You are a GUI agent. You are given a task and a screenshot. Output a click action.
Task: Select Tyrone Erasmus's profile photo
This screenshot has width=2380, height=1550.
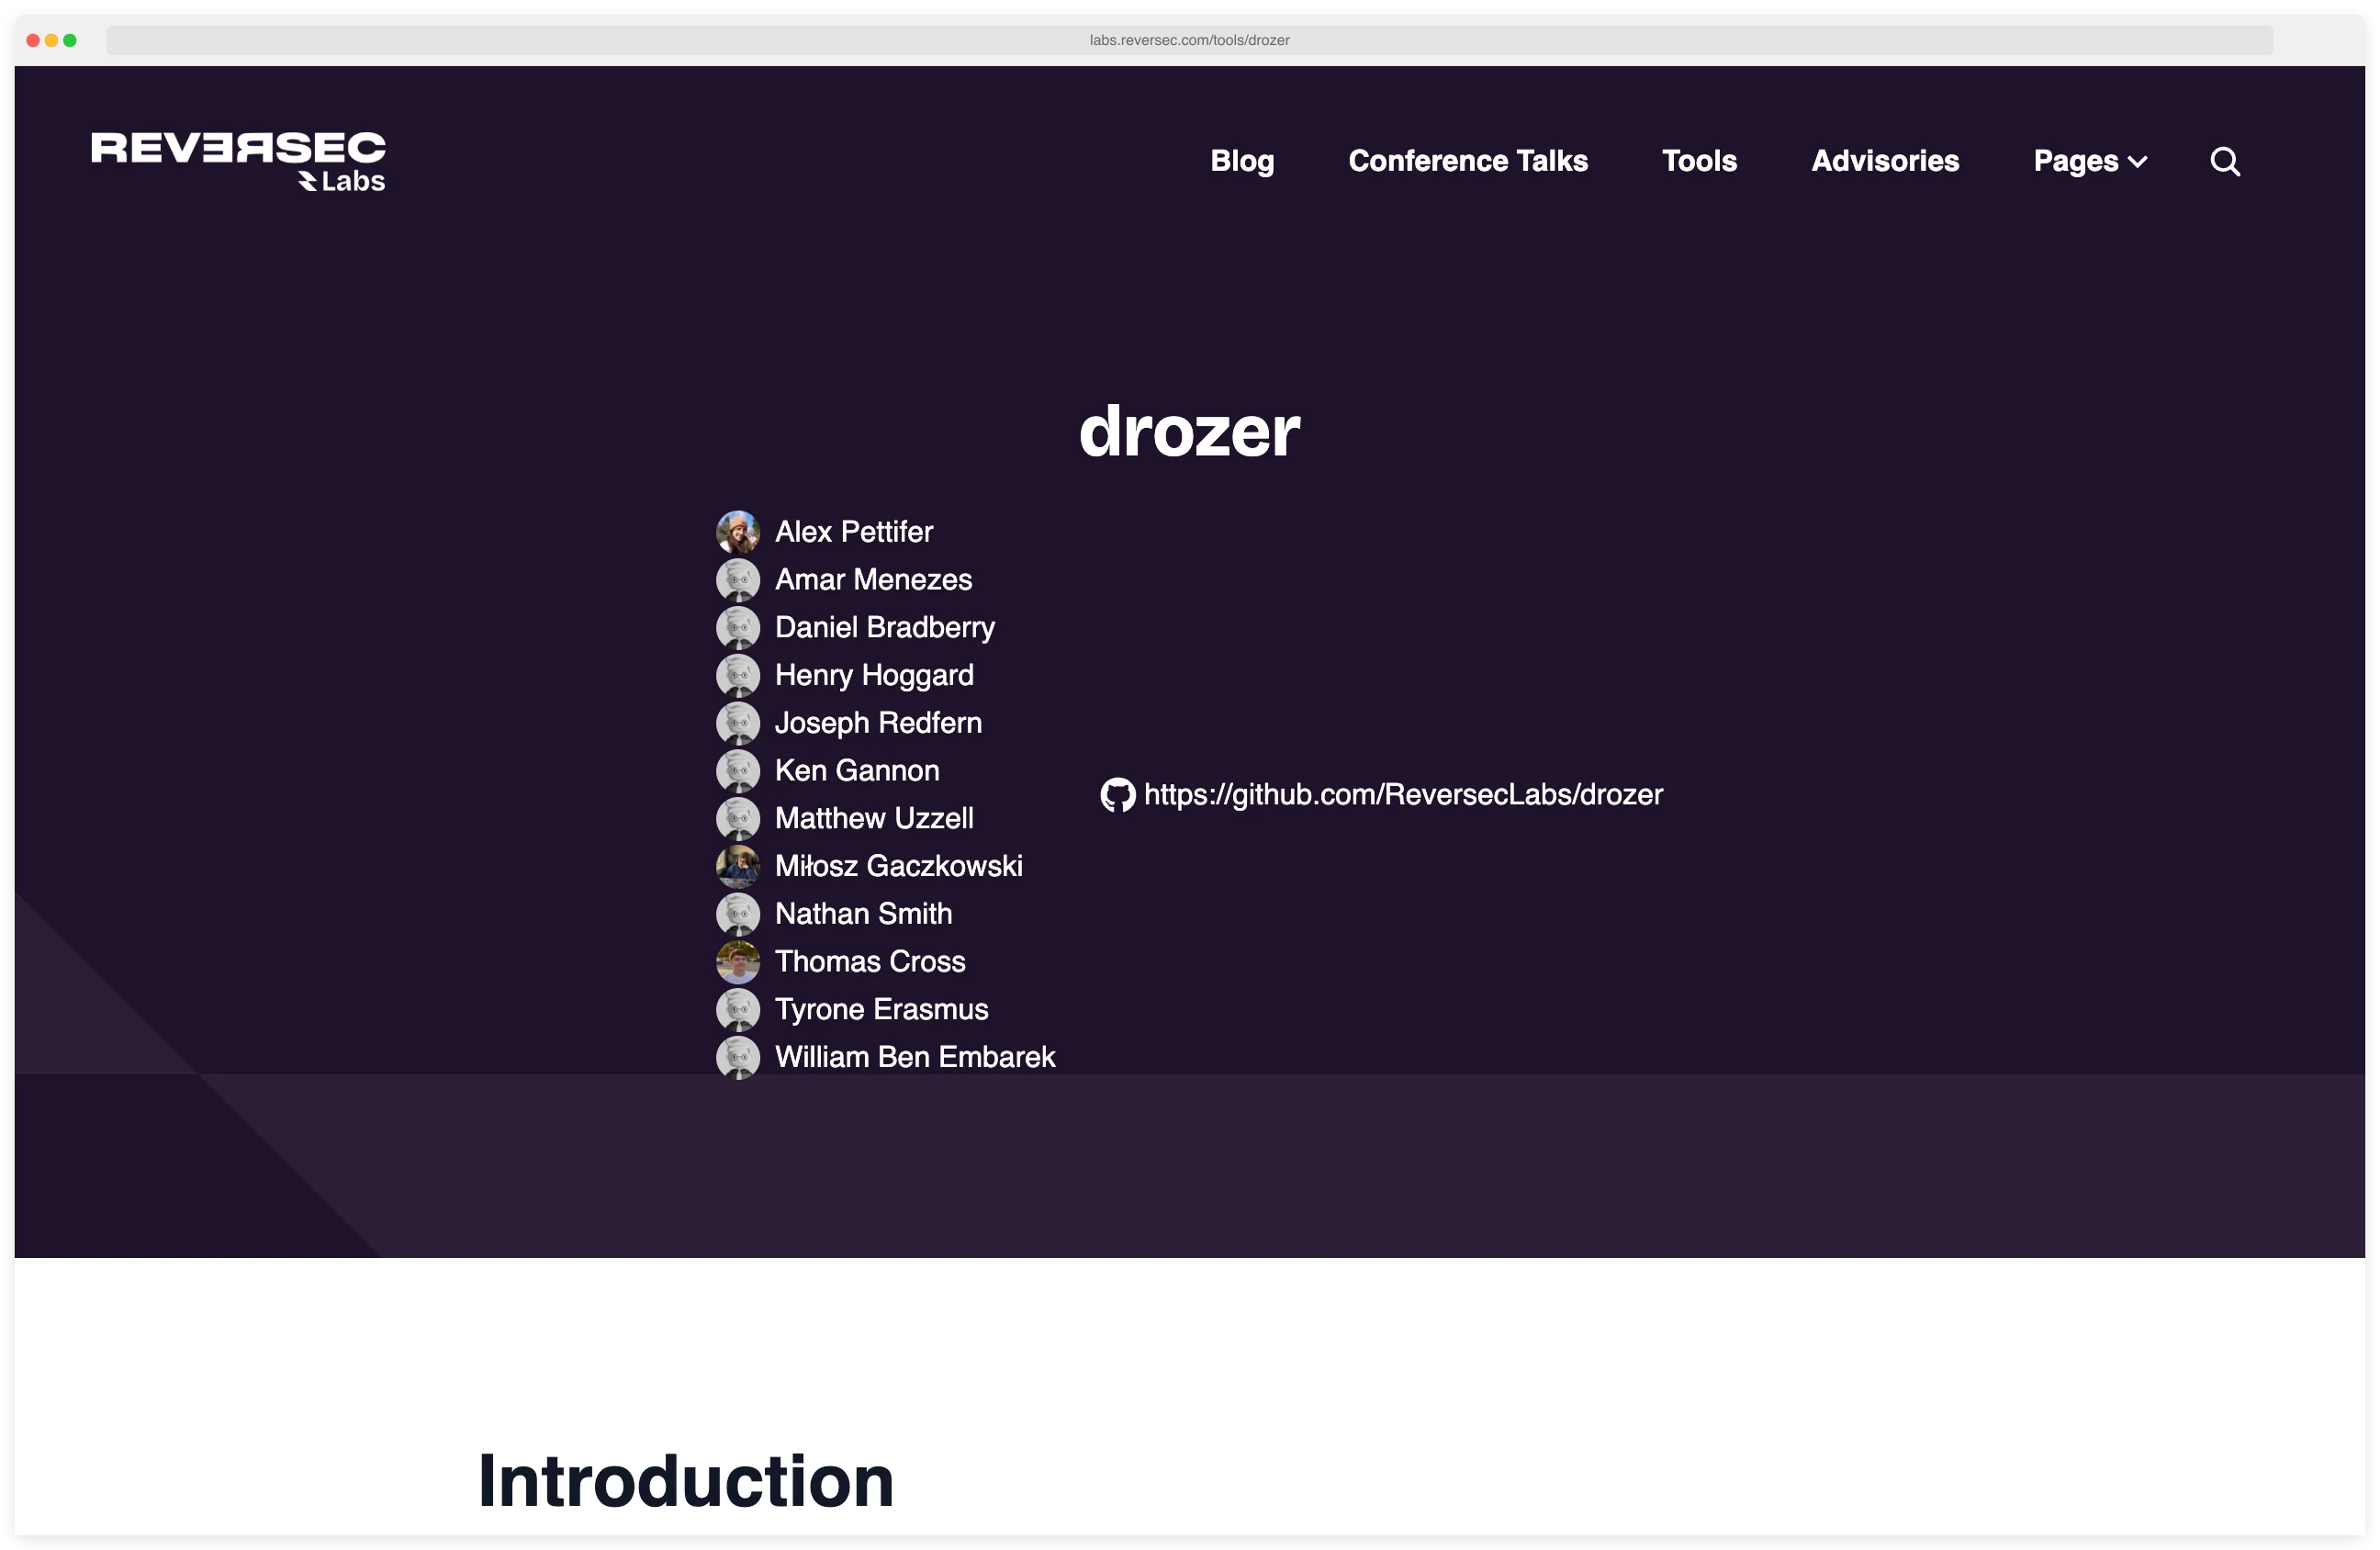pos(738,1009)
